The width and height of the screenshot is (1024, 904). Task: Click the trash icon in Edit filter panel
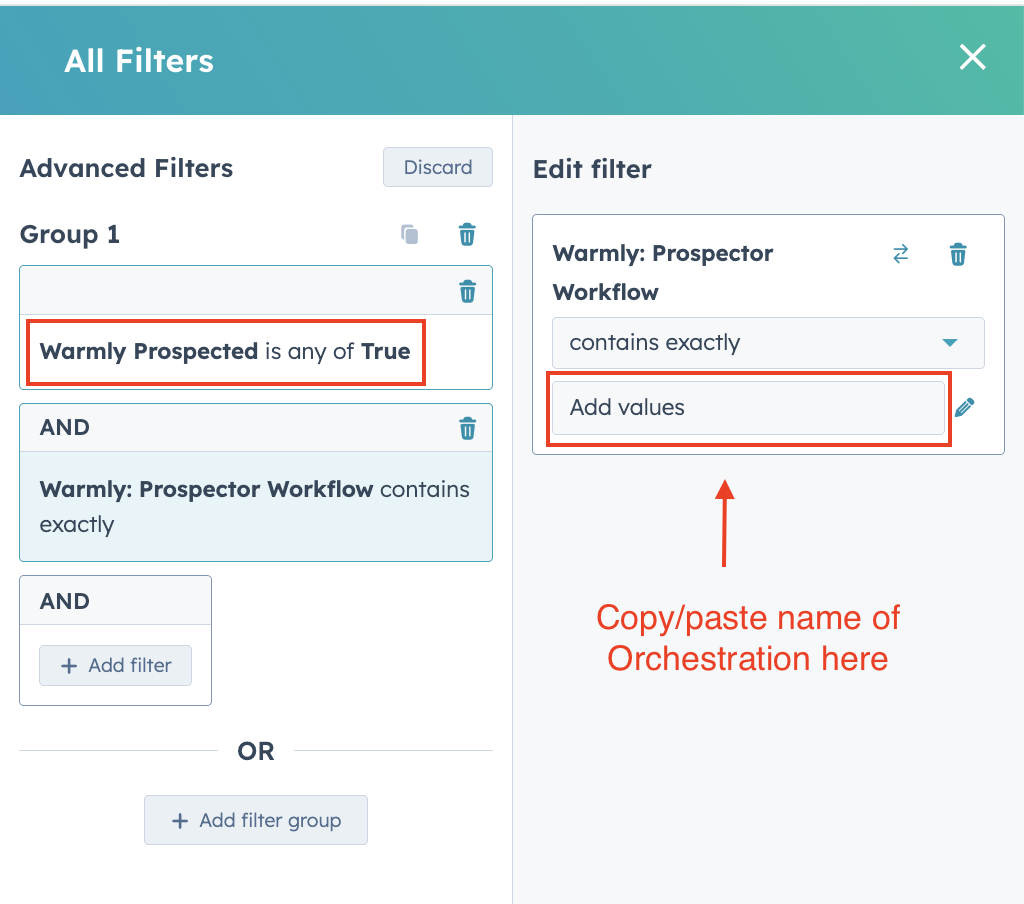coord(958,254)
